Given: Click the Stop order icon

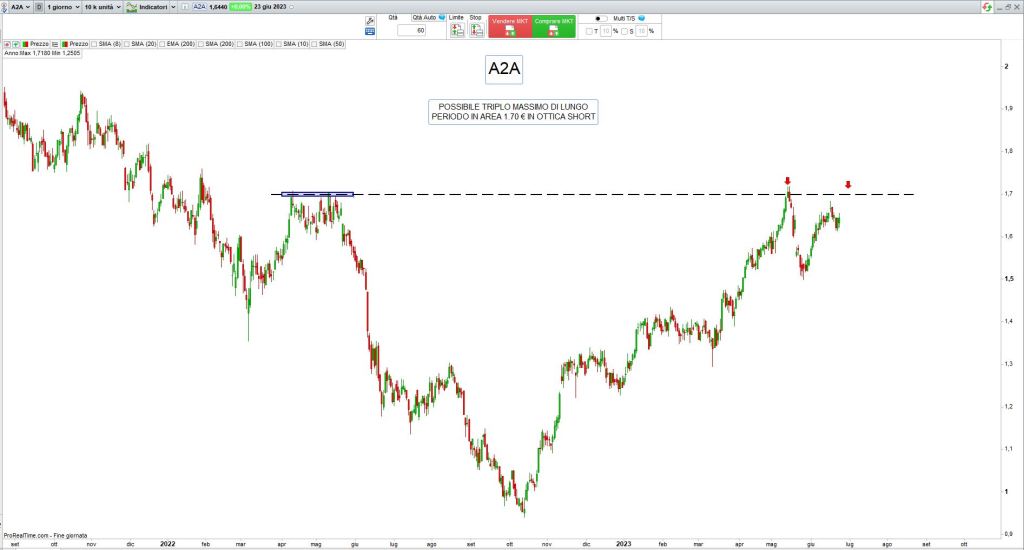Looking at the screenshot, I should tap(476, 30).
